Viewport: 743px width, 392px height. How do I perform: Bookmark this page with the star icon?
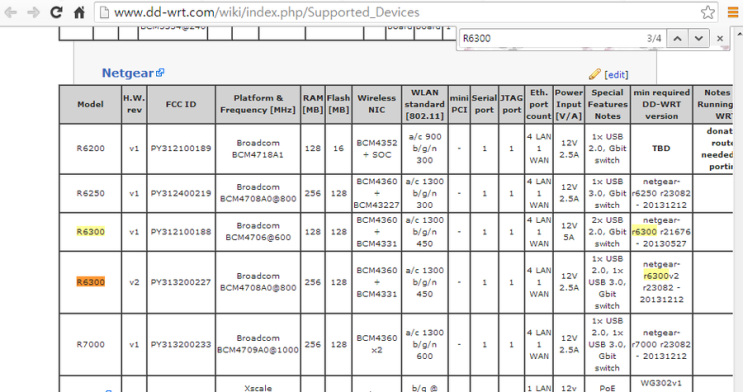click(708, 12)
